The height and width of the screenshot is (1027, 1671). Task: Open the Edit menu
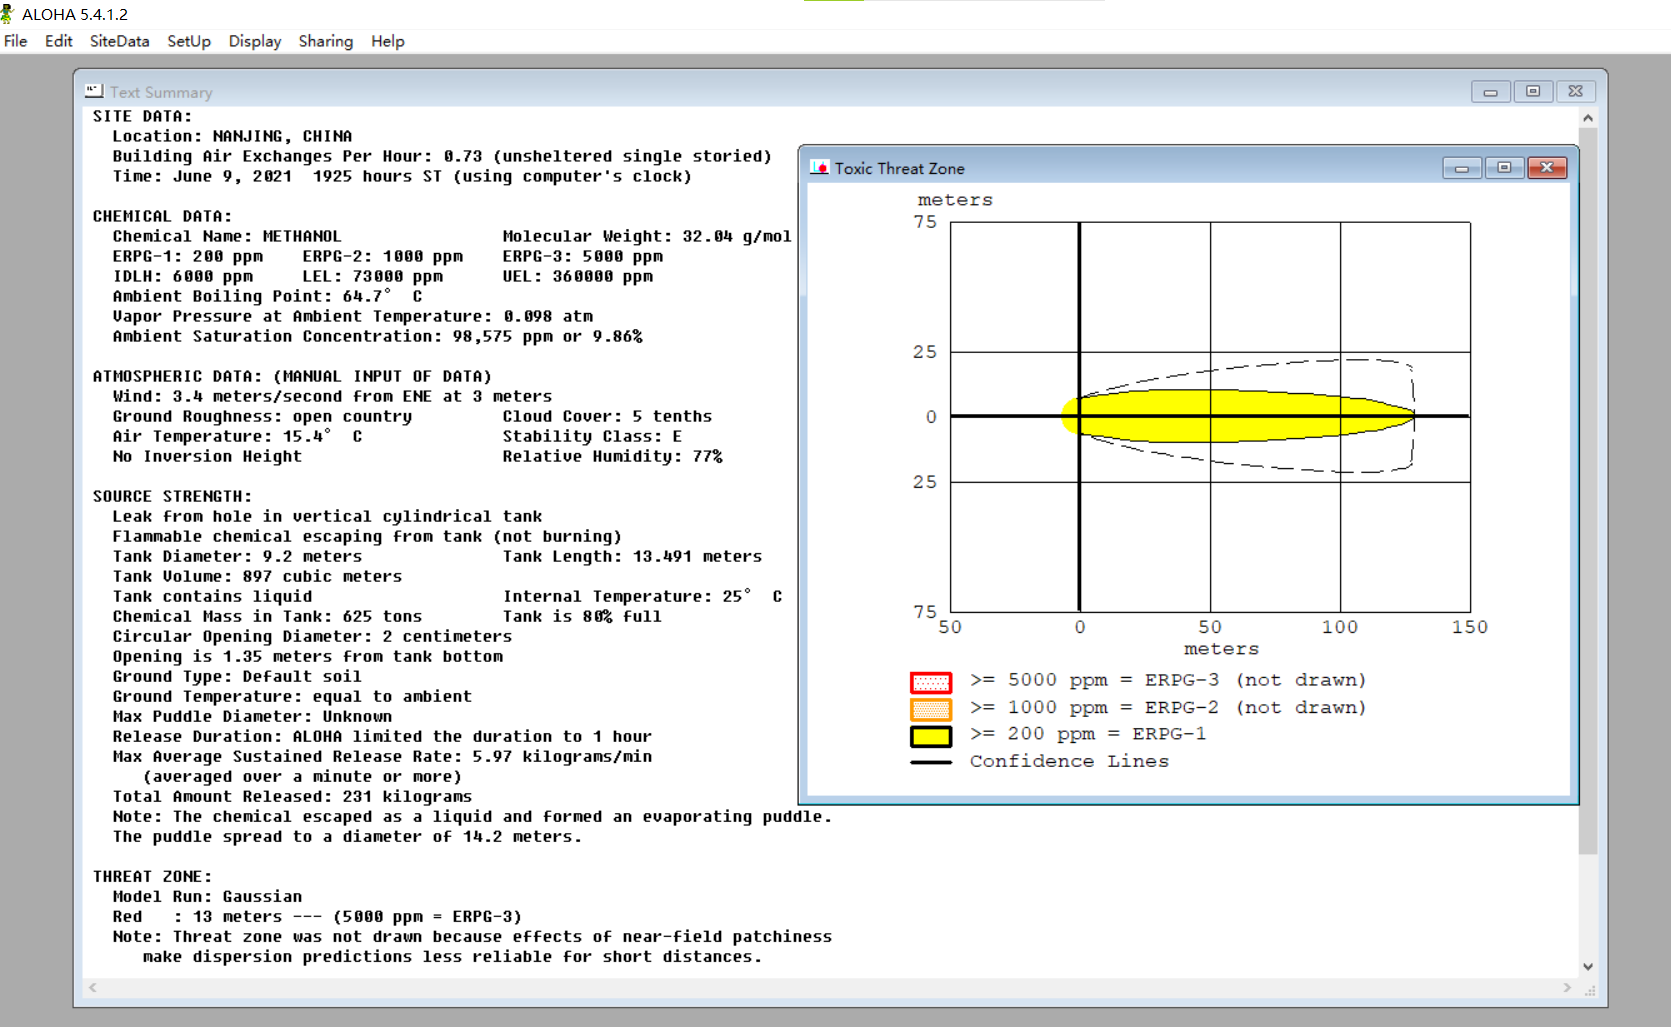59,41
